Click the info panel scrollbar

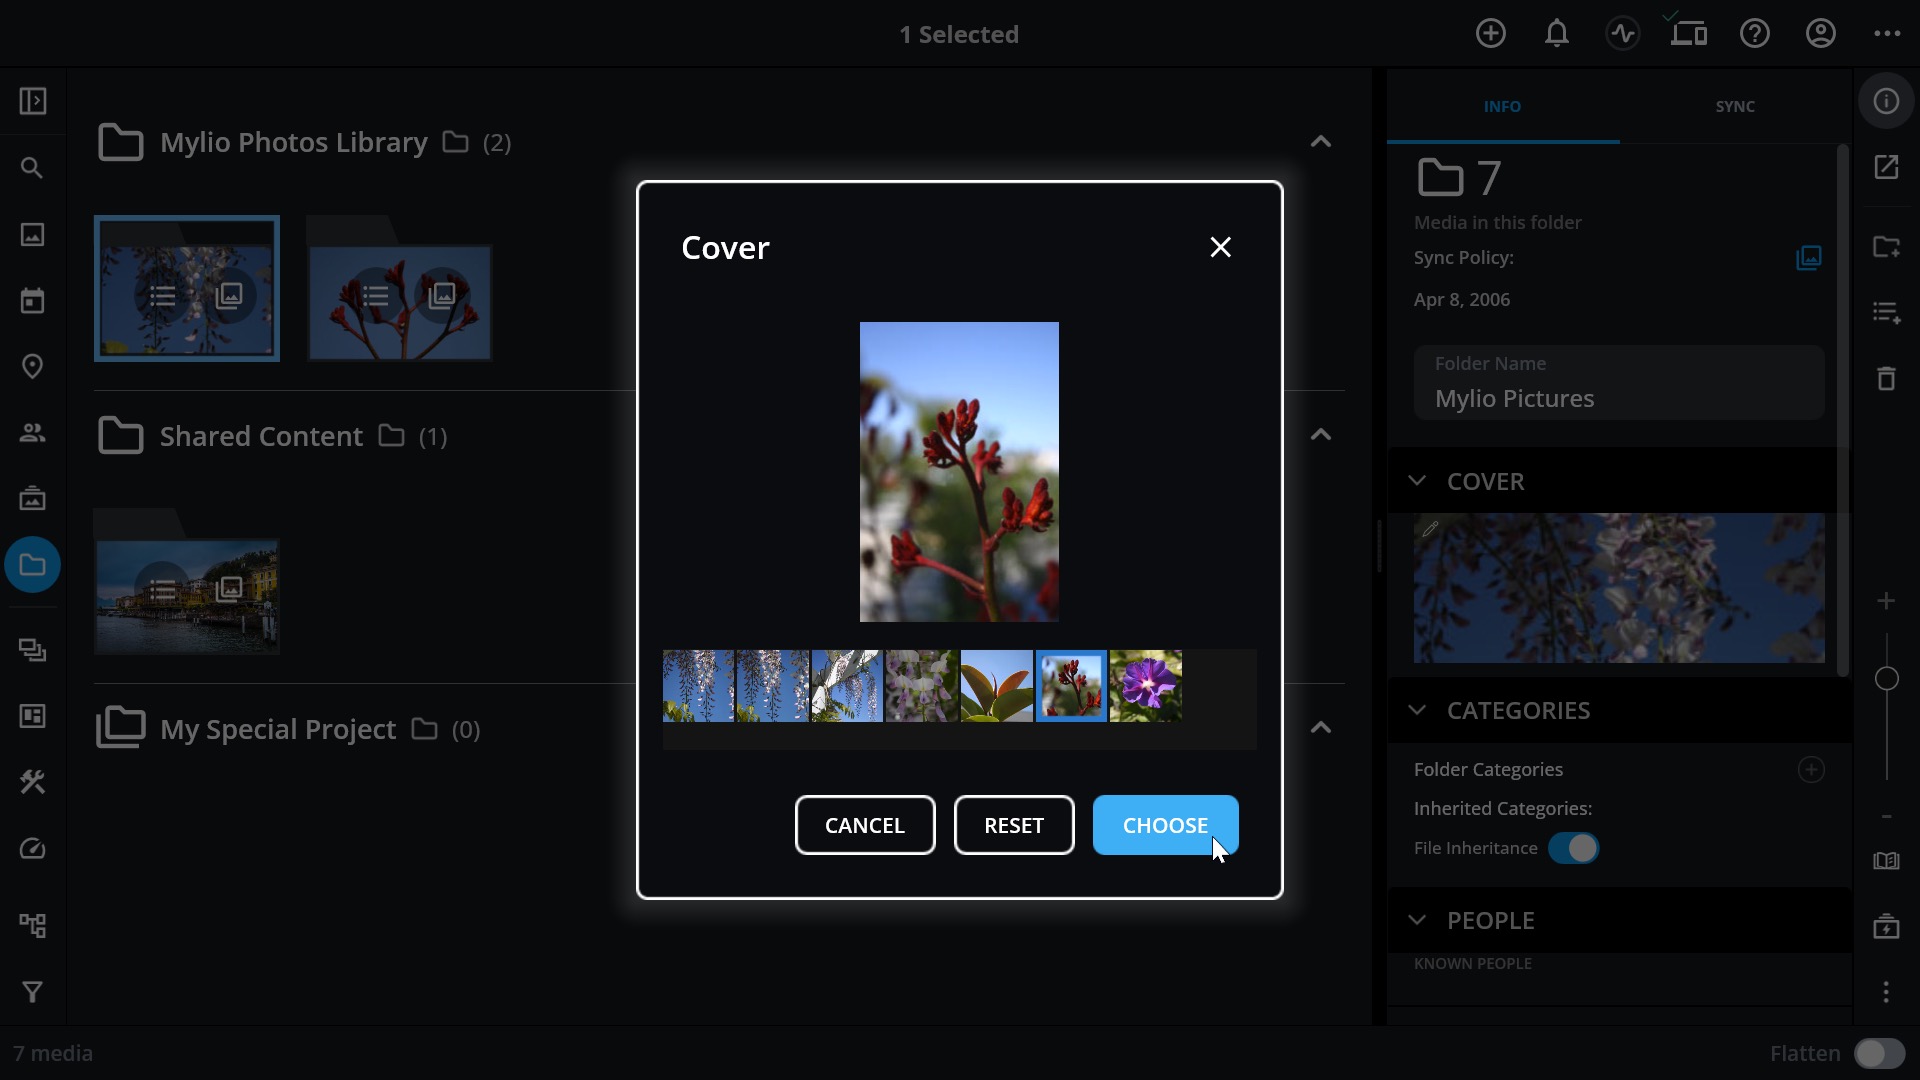click(x=1843, y=411)
